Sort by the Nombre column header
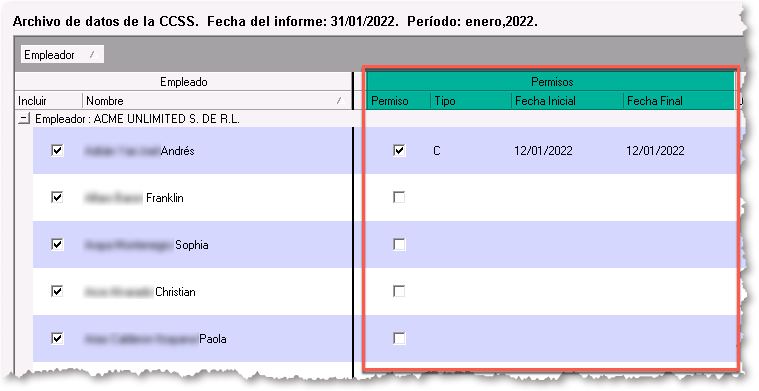The image size is (759, 391). click(x=217, y=101)
